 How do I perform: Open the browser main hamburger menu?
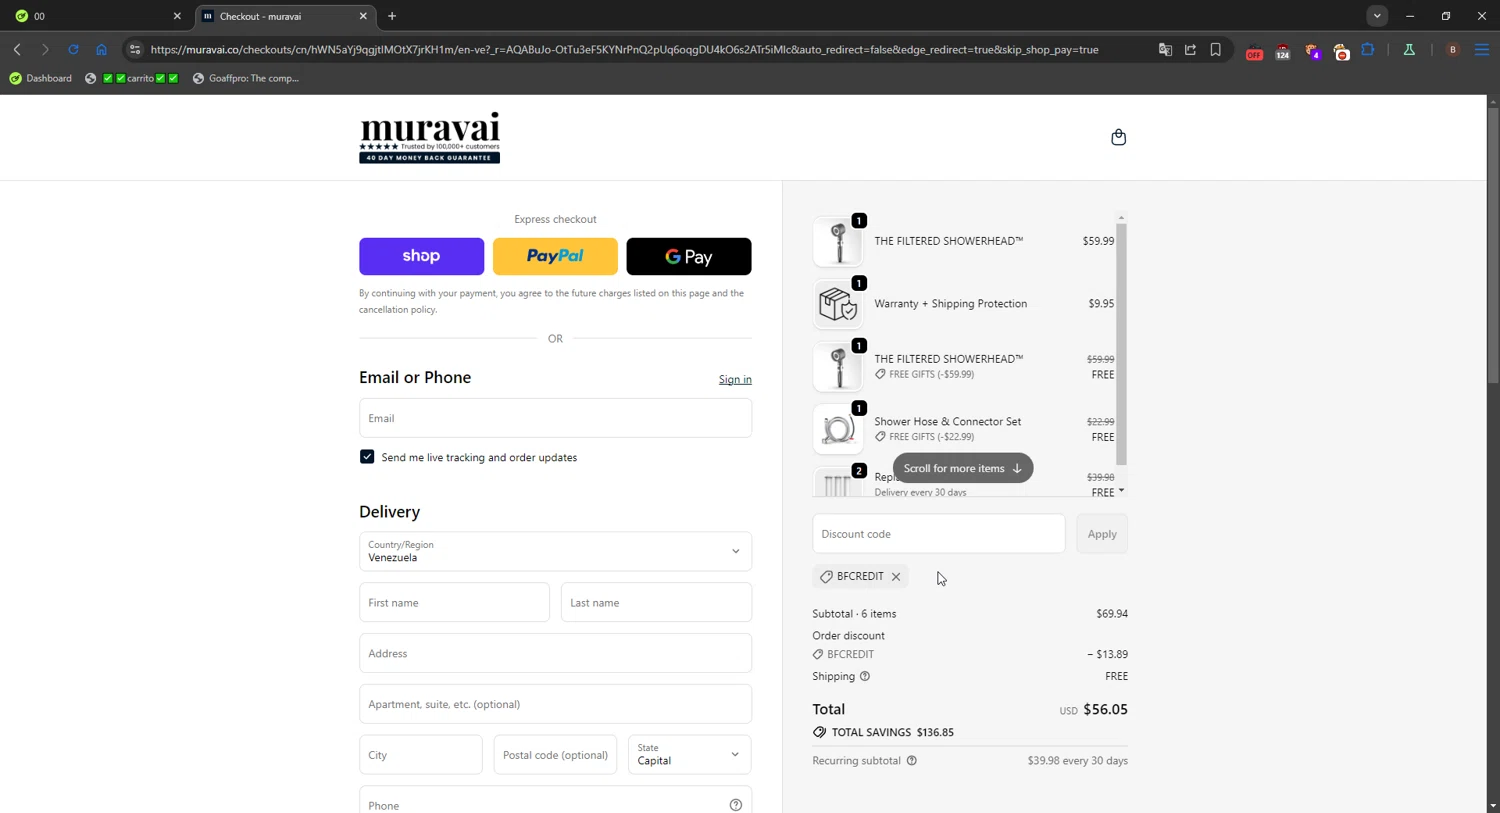(x=1482, y=49)
